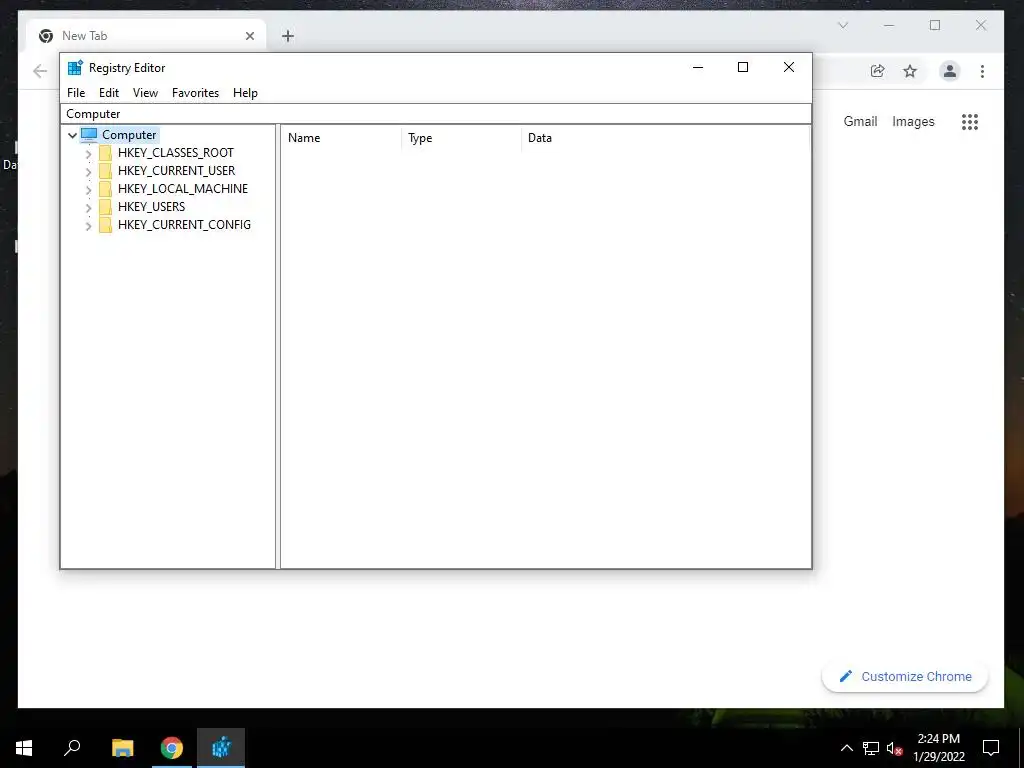The height and width of the screenshot is (768, 1024).
Task: Open the Images link
Action: [x=913, y=121]
